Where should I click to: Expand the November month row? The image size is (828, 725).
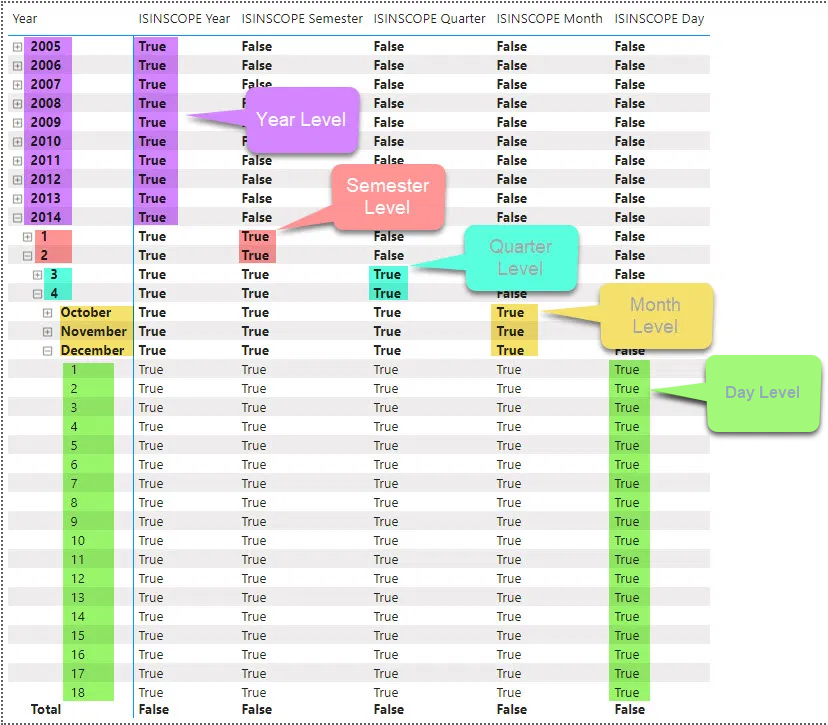pyautogui.click(x=48, y=332)
